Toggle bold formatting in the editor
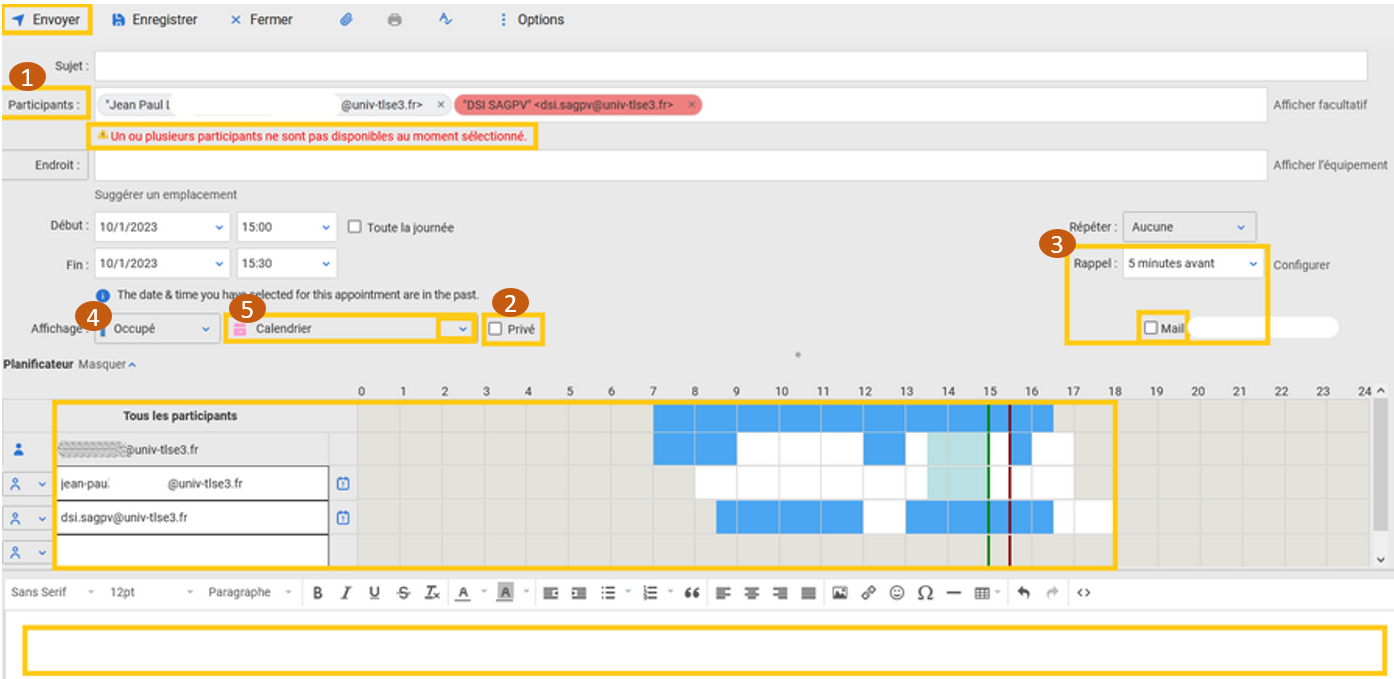 [317, 593]
